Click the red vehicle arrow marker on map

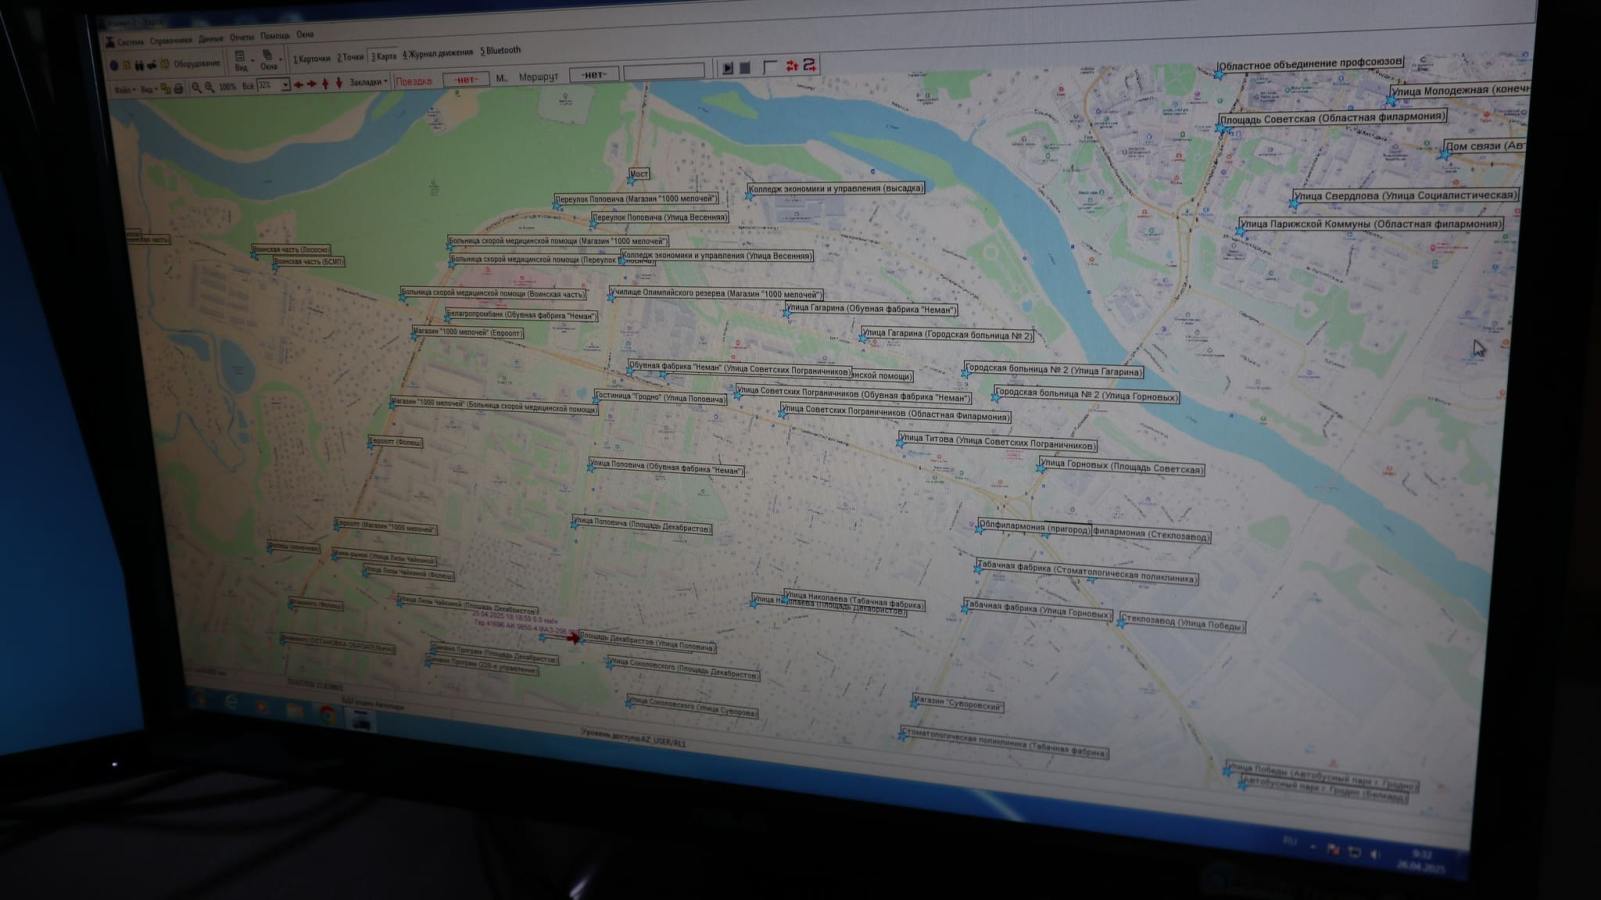[x=573, y=637]
